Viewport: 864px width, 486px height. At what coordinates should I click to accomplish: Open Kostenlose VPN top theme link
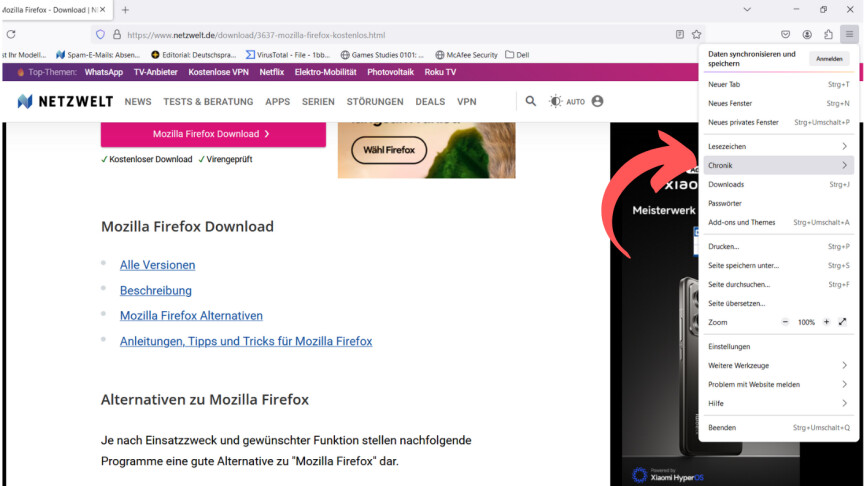pyautogui.click(x=218, y=72)
